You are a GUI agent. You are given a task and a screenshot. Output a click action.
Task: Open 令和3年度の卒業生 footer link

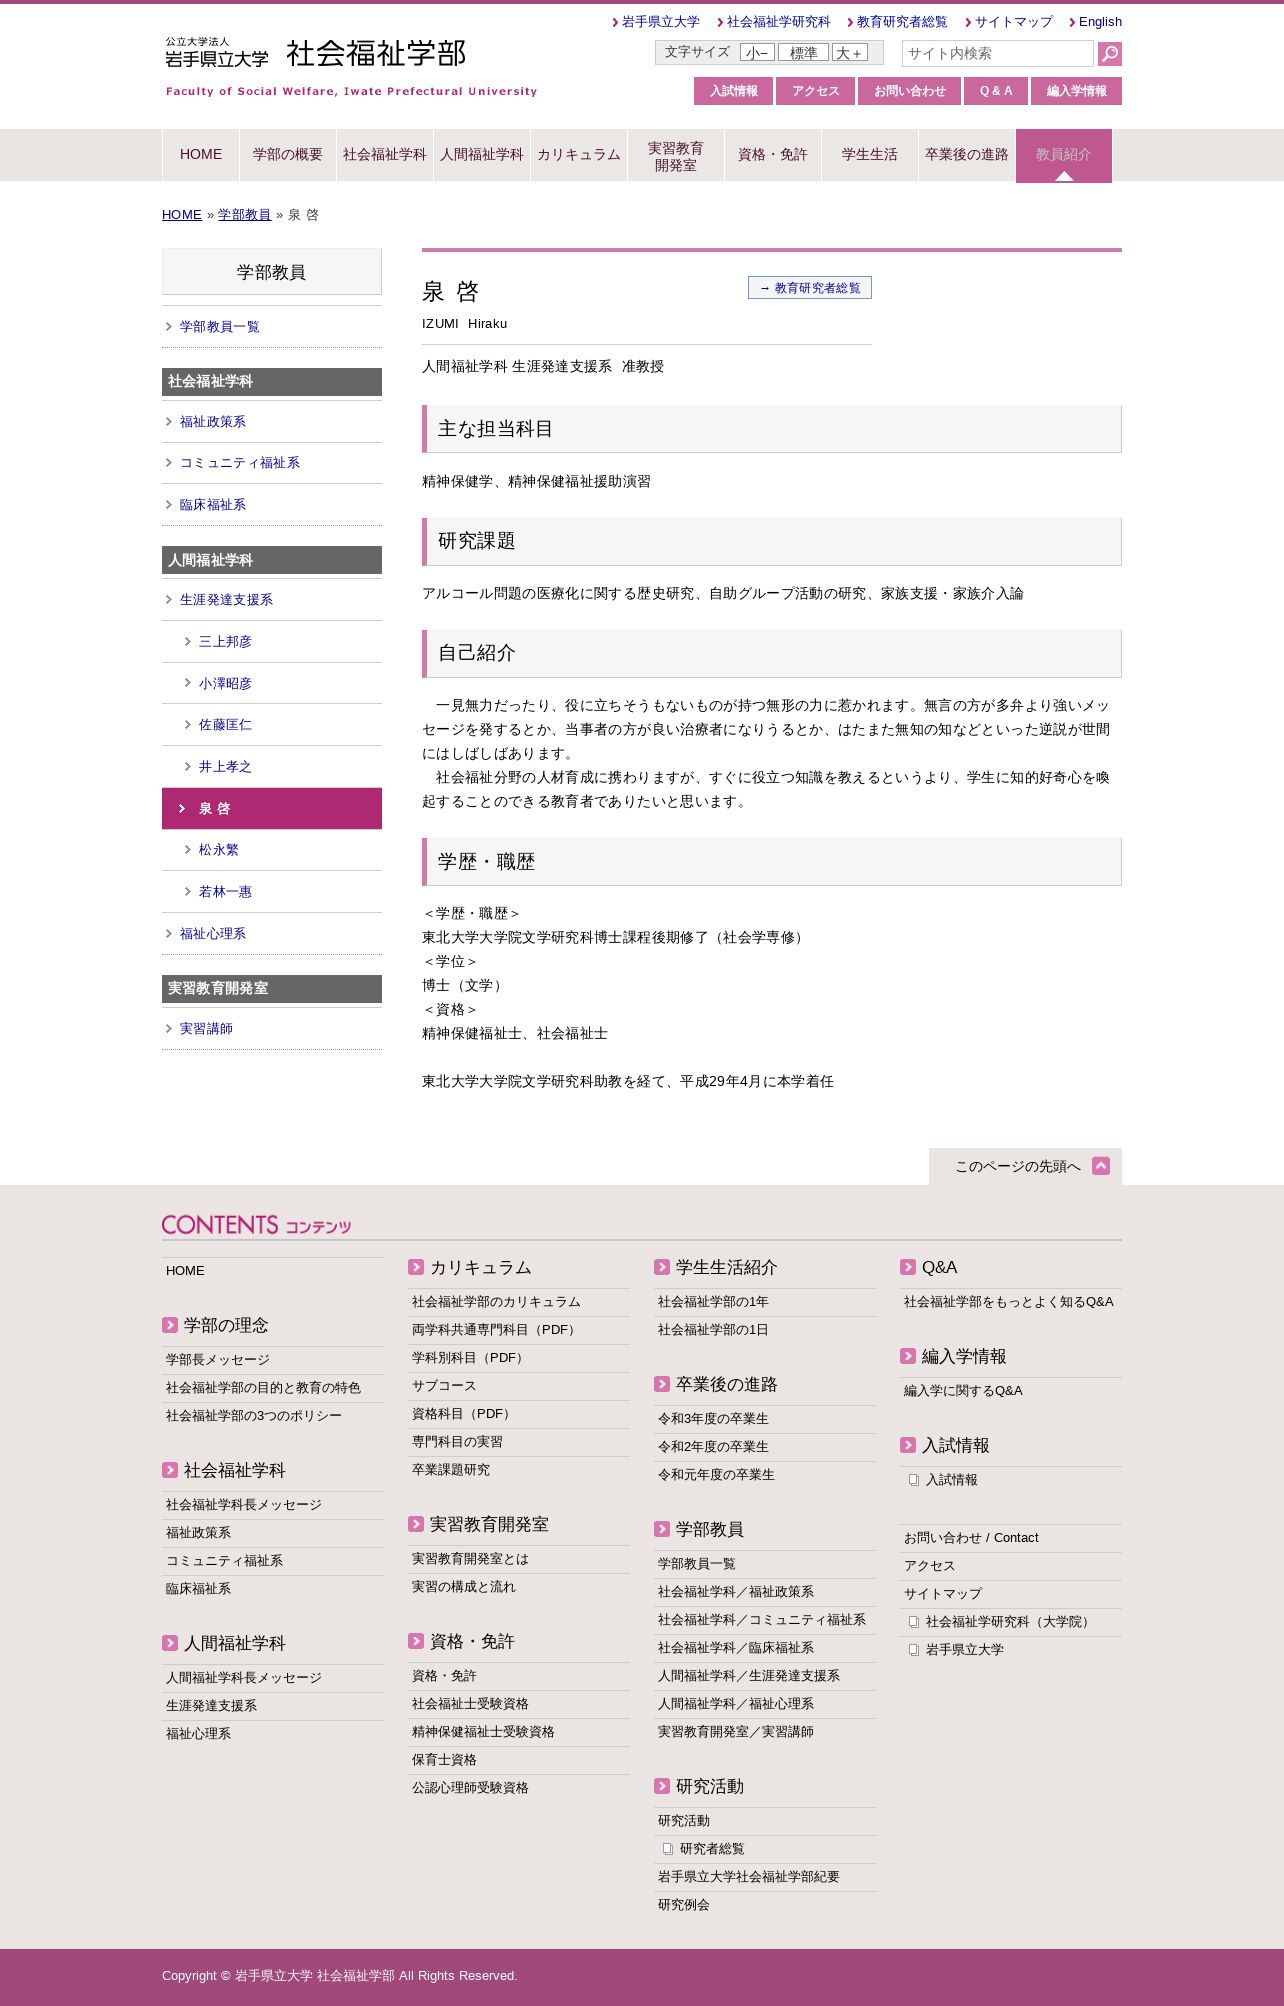point(713,1419)
